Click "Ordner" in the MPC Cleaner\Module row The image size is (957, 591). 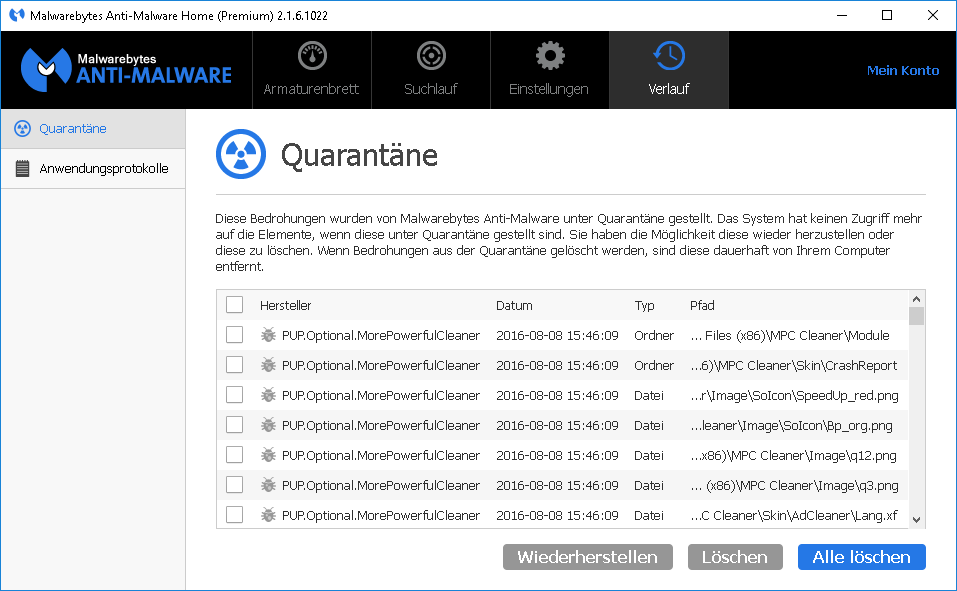point(654,335)
